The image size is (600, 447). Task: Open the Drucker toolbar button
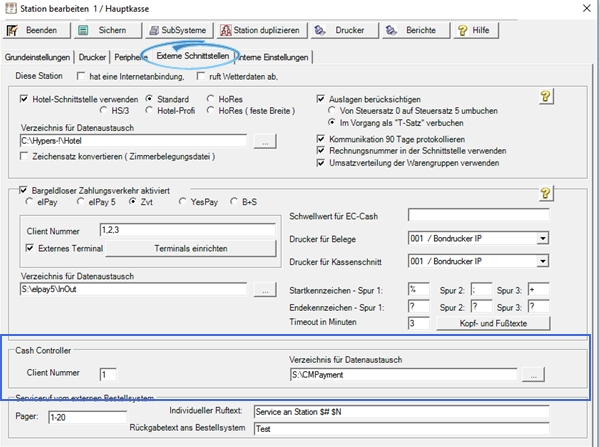coord(344,30)
